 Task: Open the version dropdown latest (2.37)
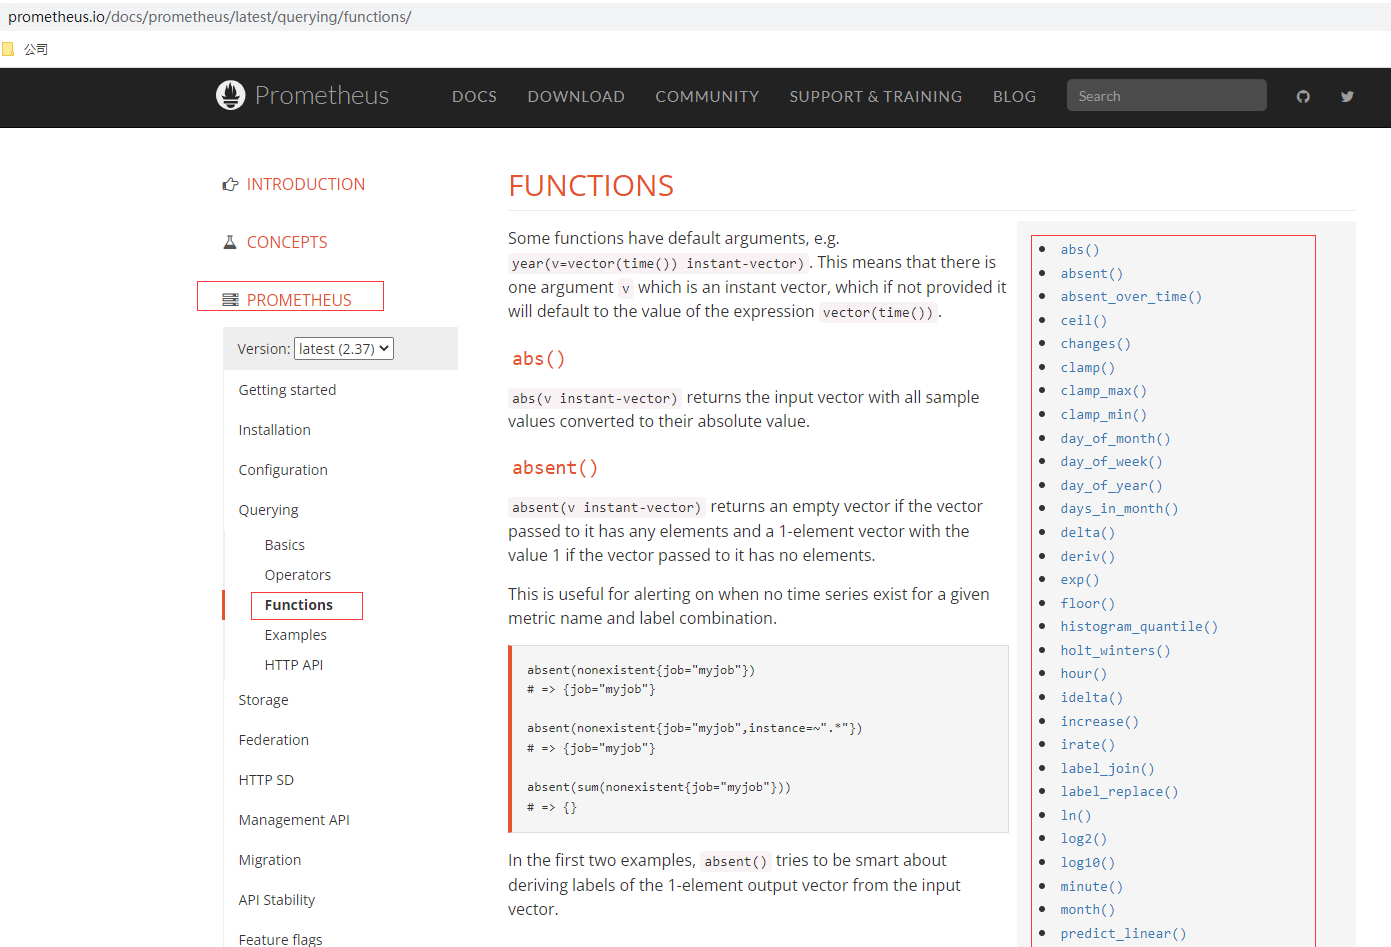(x=344, y=348)
